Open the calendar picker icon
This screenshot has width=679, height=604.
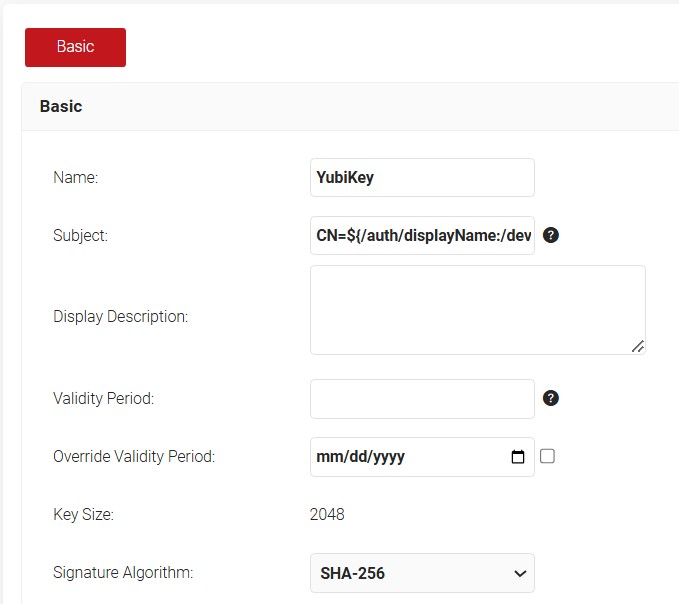coord(517,457)
